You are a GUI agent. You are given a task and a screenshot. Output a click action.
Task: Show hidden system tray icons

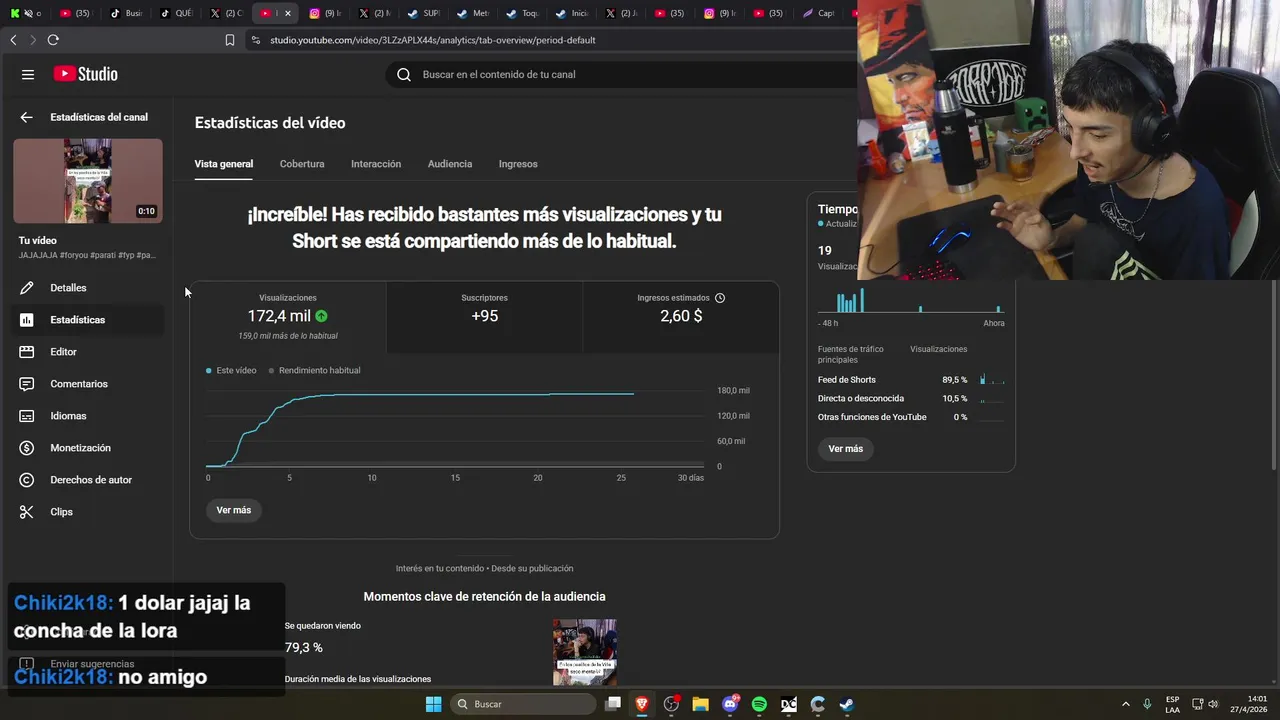click(x=1125, y=704)
